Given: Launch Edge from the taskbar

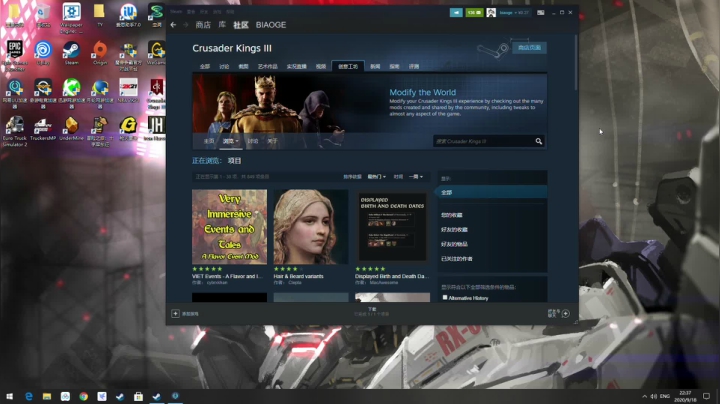Looking at the screenshot, I should [28, 396].
